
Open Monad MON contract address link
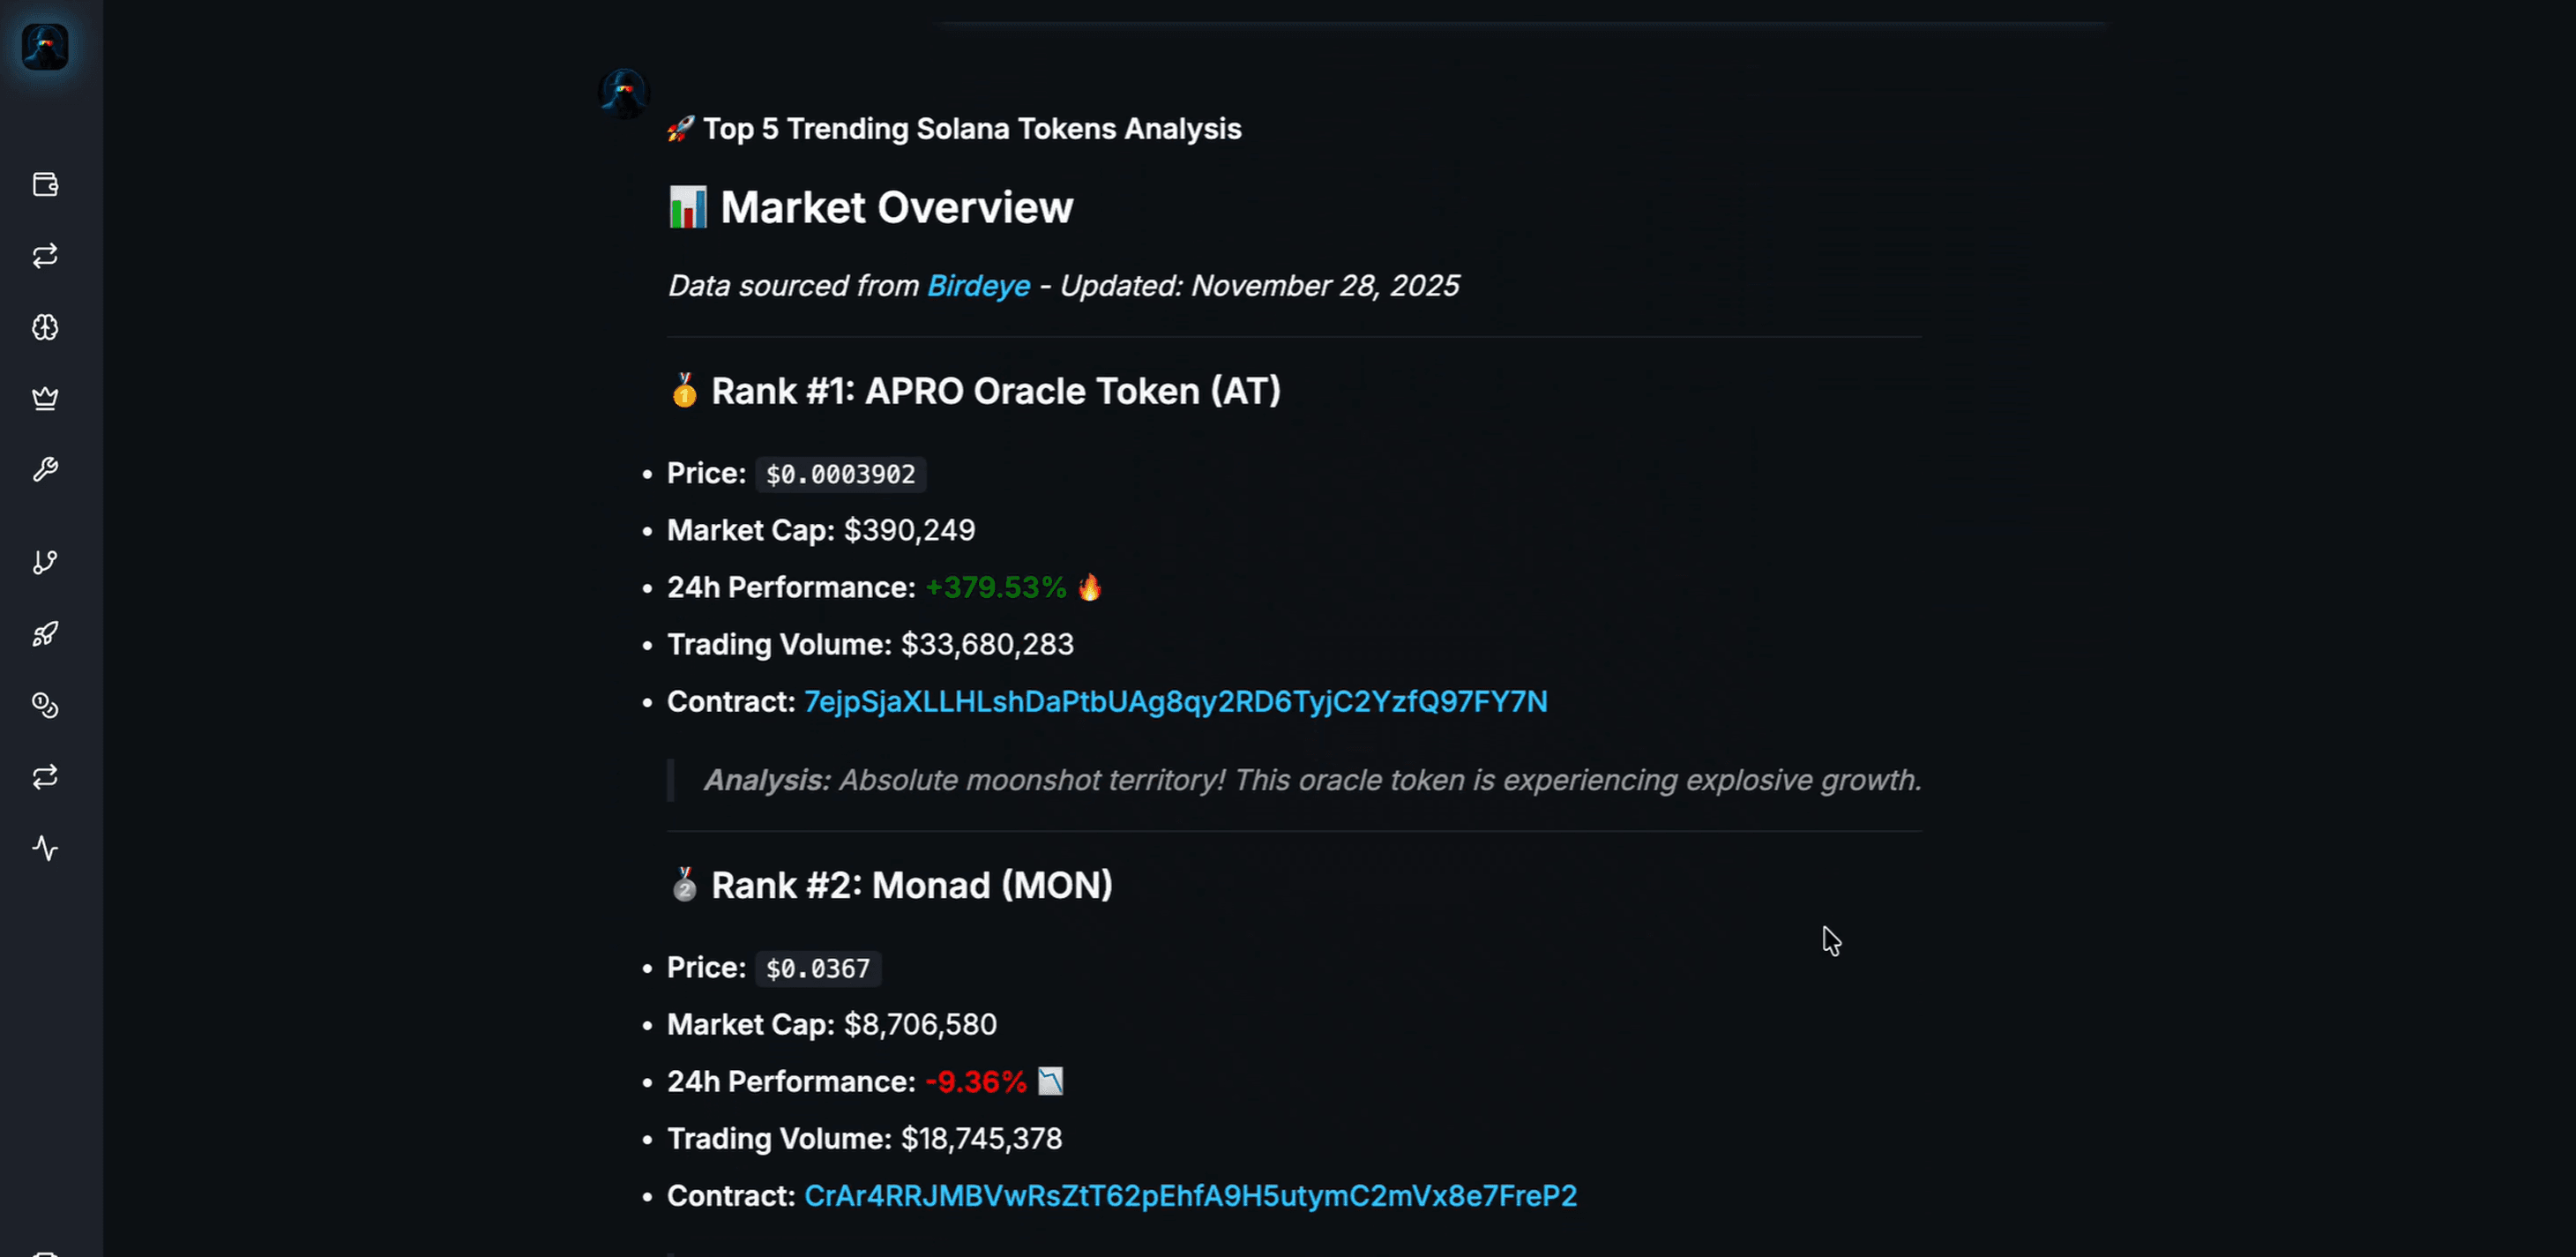coord(1190,1196)
